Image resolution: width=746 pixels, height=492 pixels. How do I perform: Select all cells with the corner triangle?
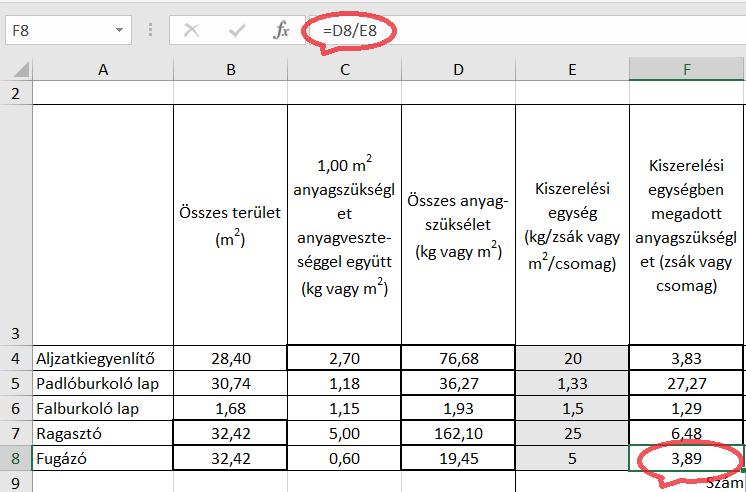pos(20,70)
